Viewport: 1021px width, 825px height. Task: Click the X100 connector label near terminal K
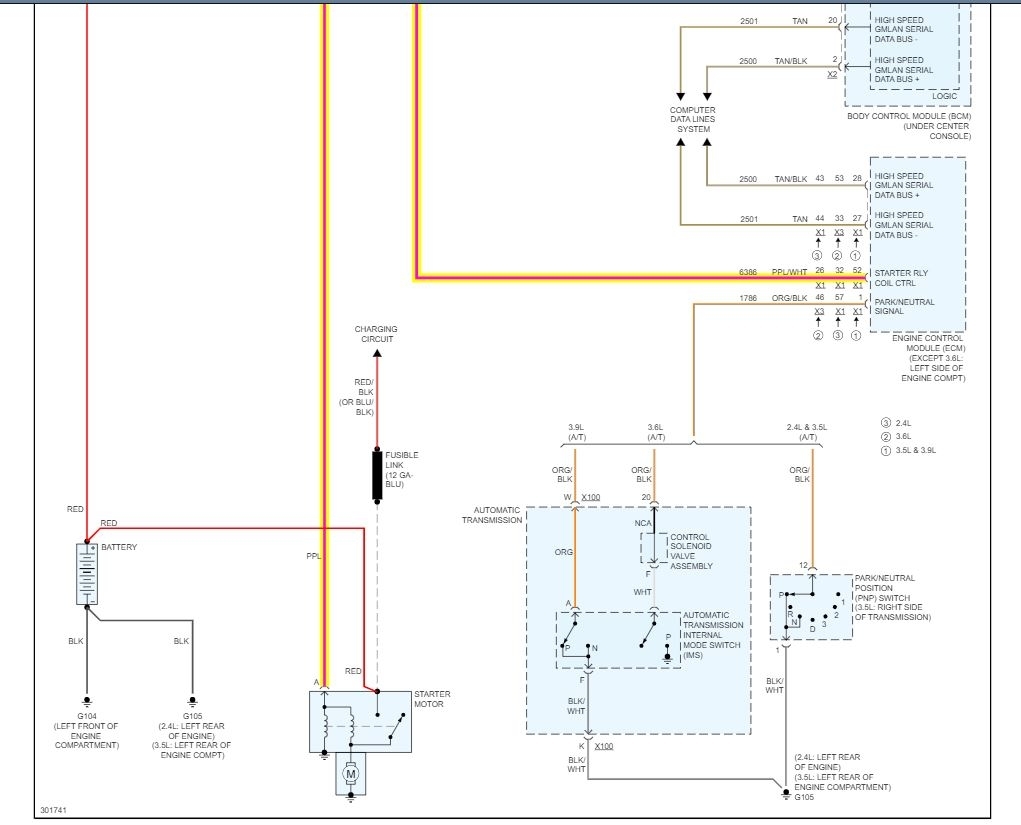[x=604, y=746]
